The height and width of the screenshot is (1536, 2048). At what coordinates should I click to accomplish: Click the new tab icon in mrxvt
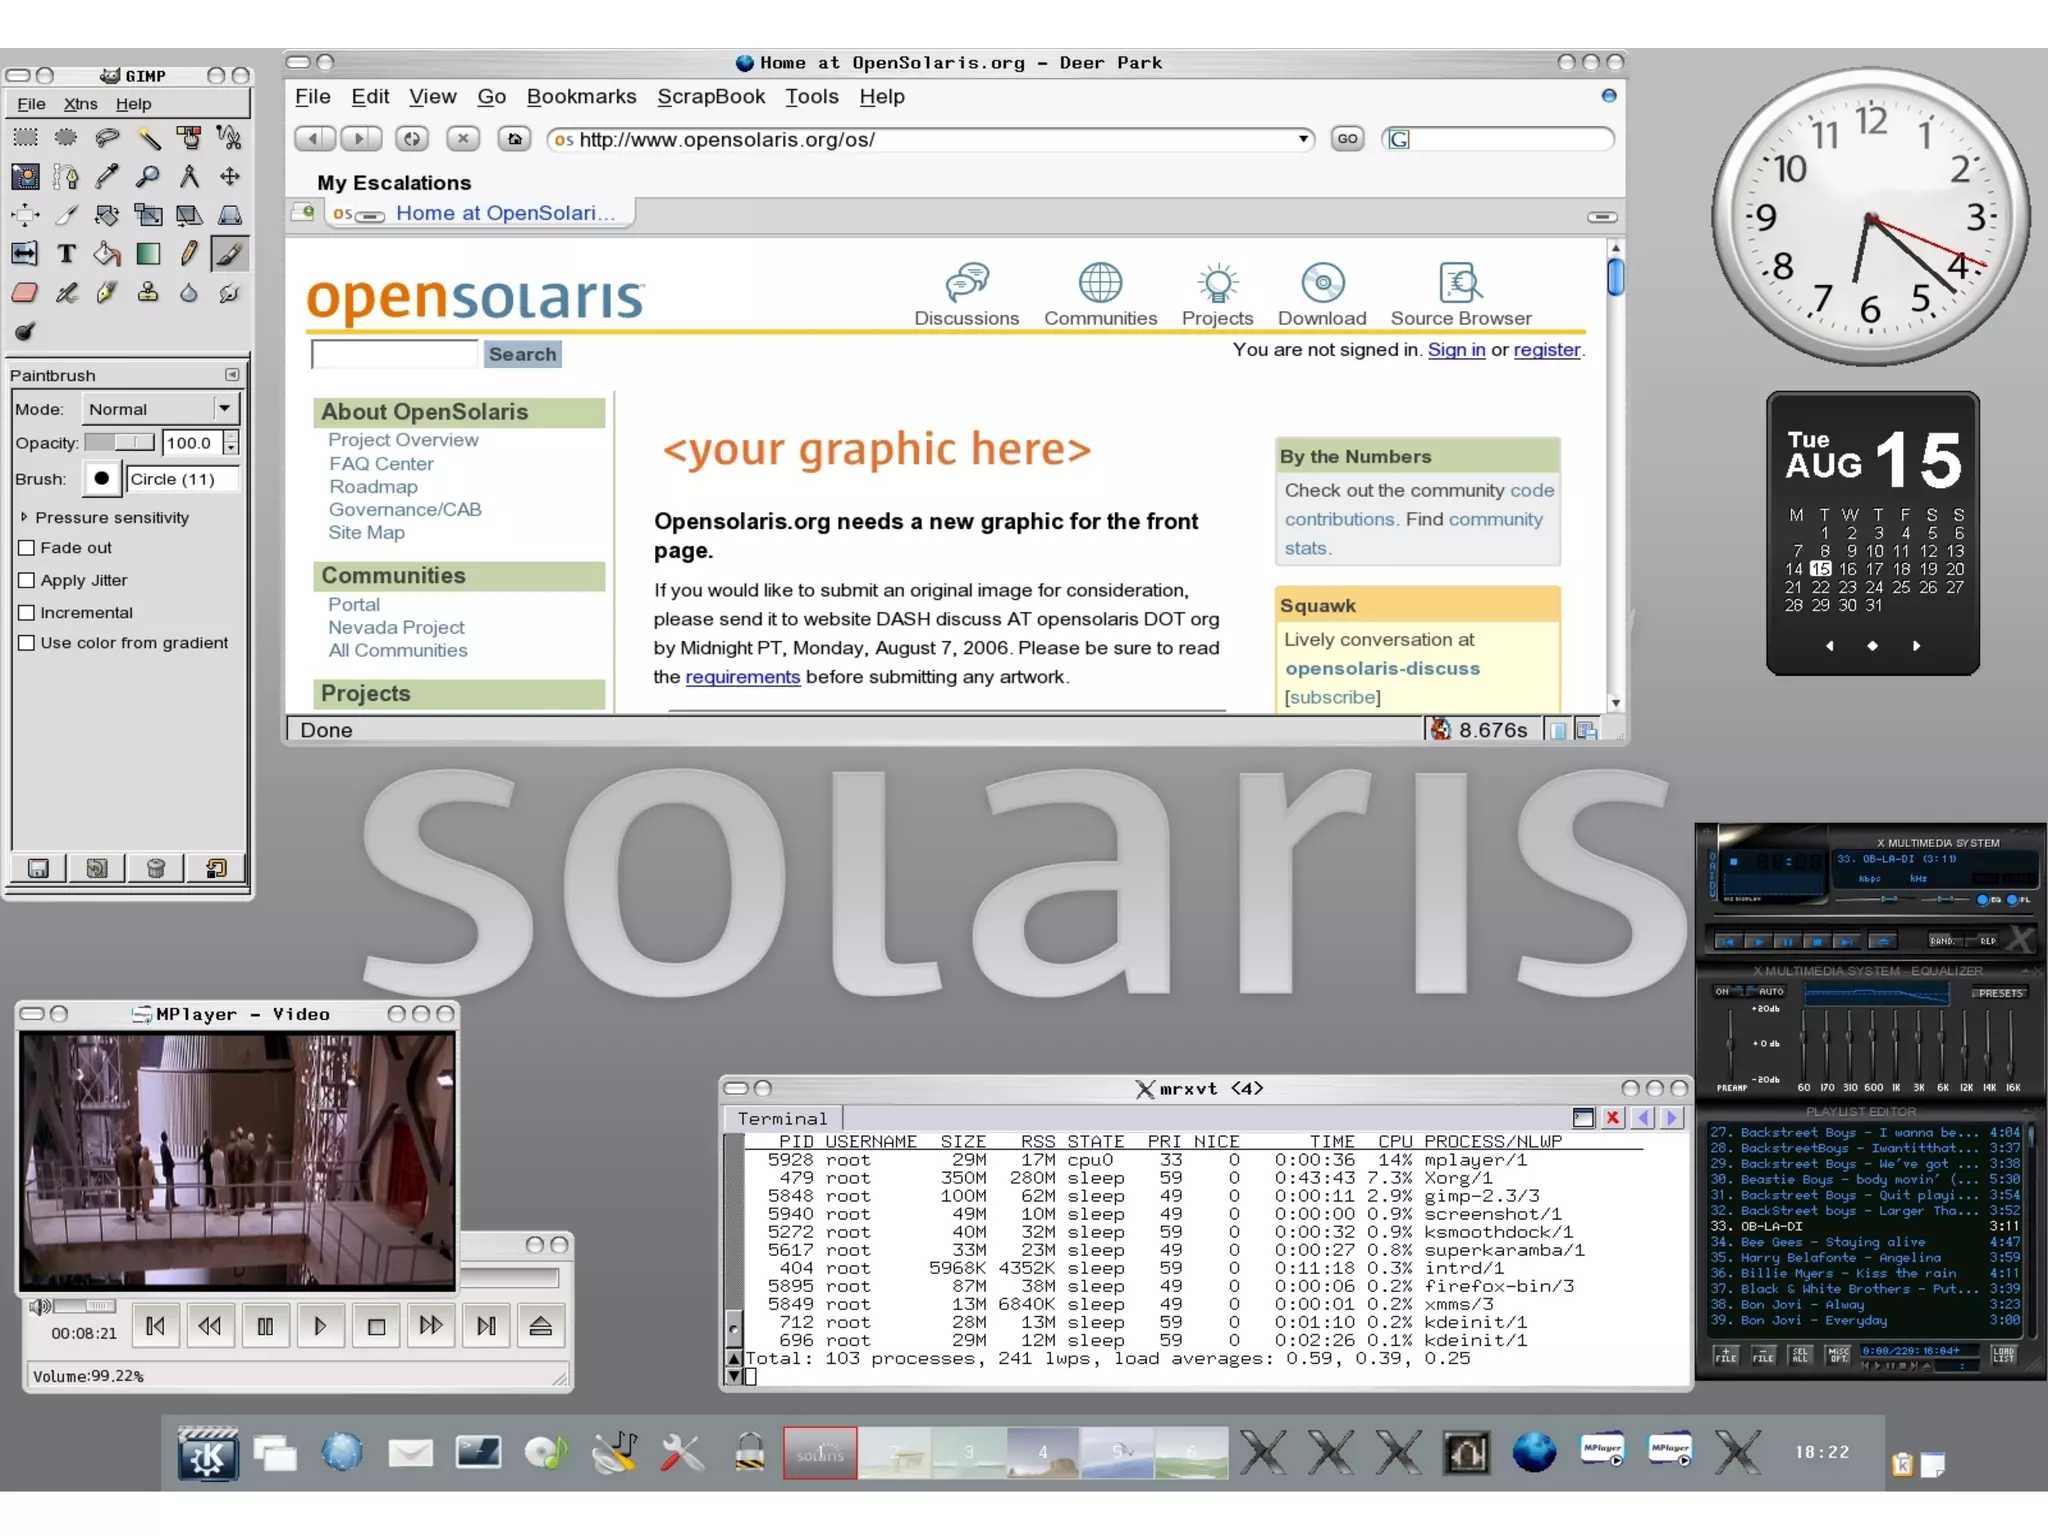(1583, 1117)
